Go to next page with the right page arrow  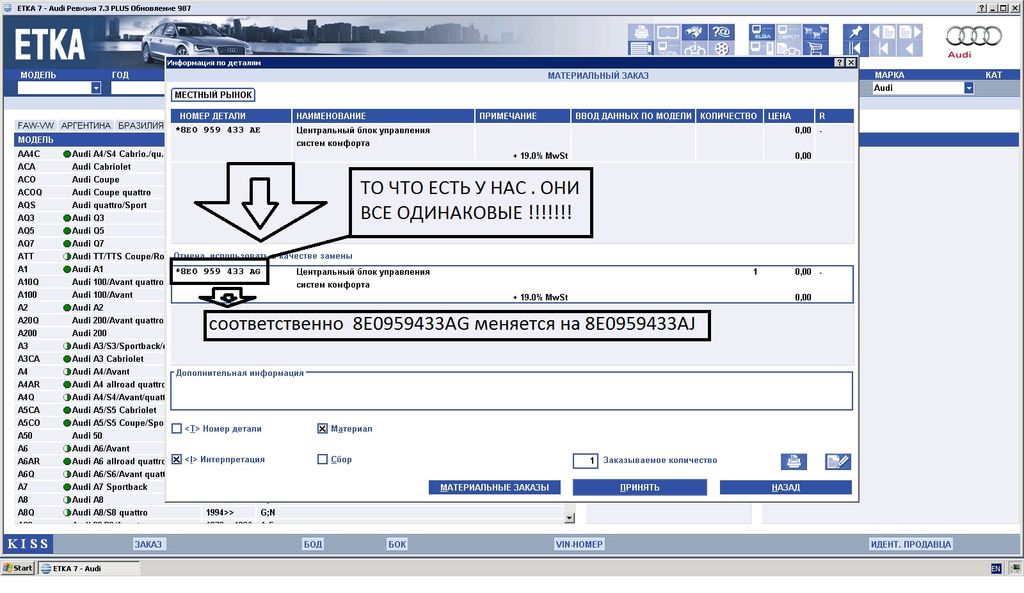(x=909, y=32)
